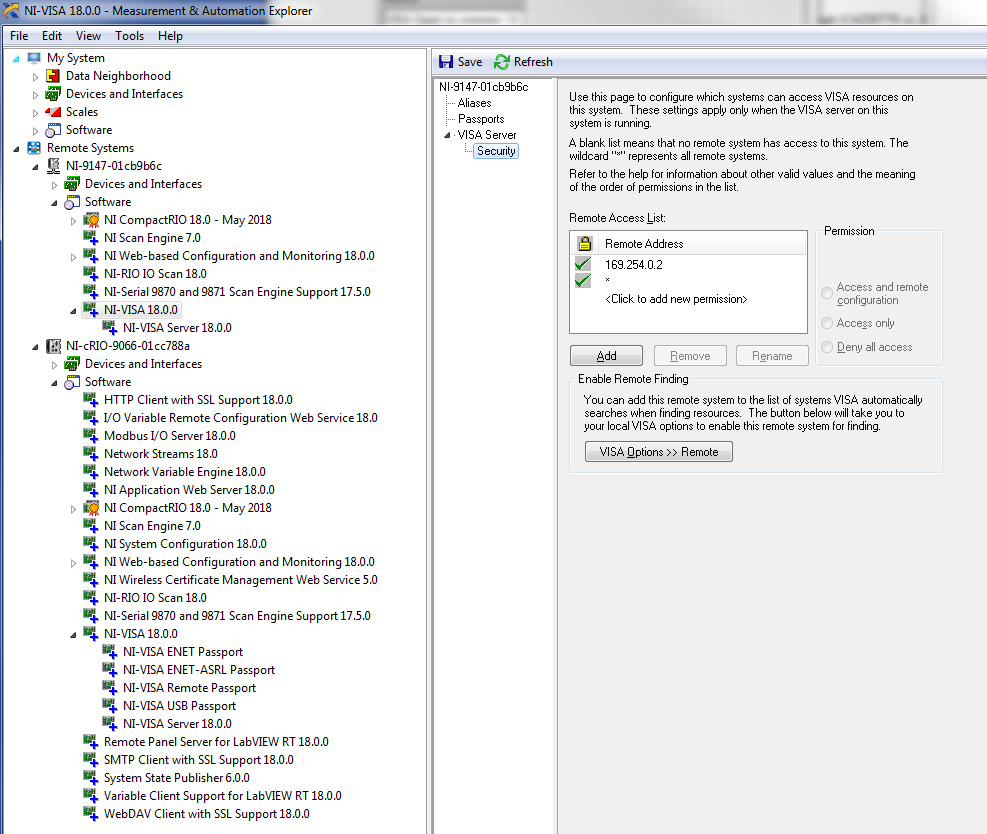Viewport: 987px width, 834px height.
Task: Click the System State Publisher 6.0.0 icon
Action: click(91, 778)
